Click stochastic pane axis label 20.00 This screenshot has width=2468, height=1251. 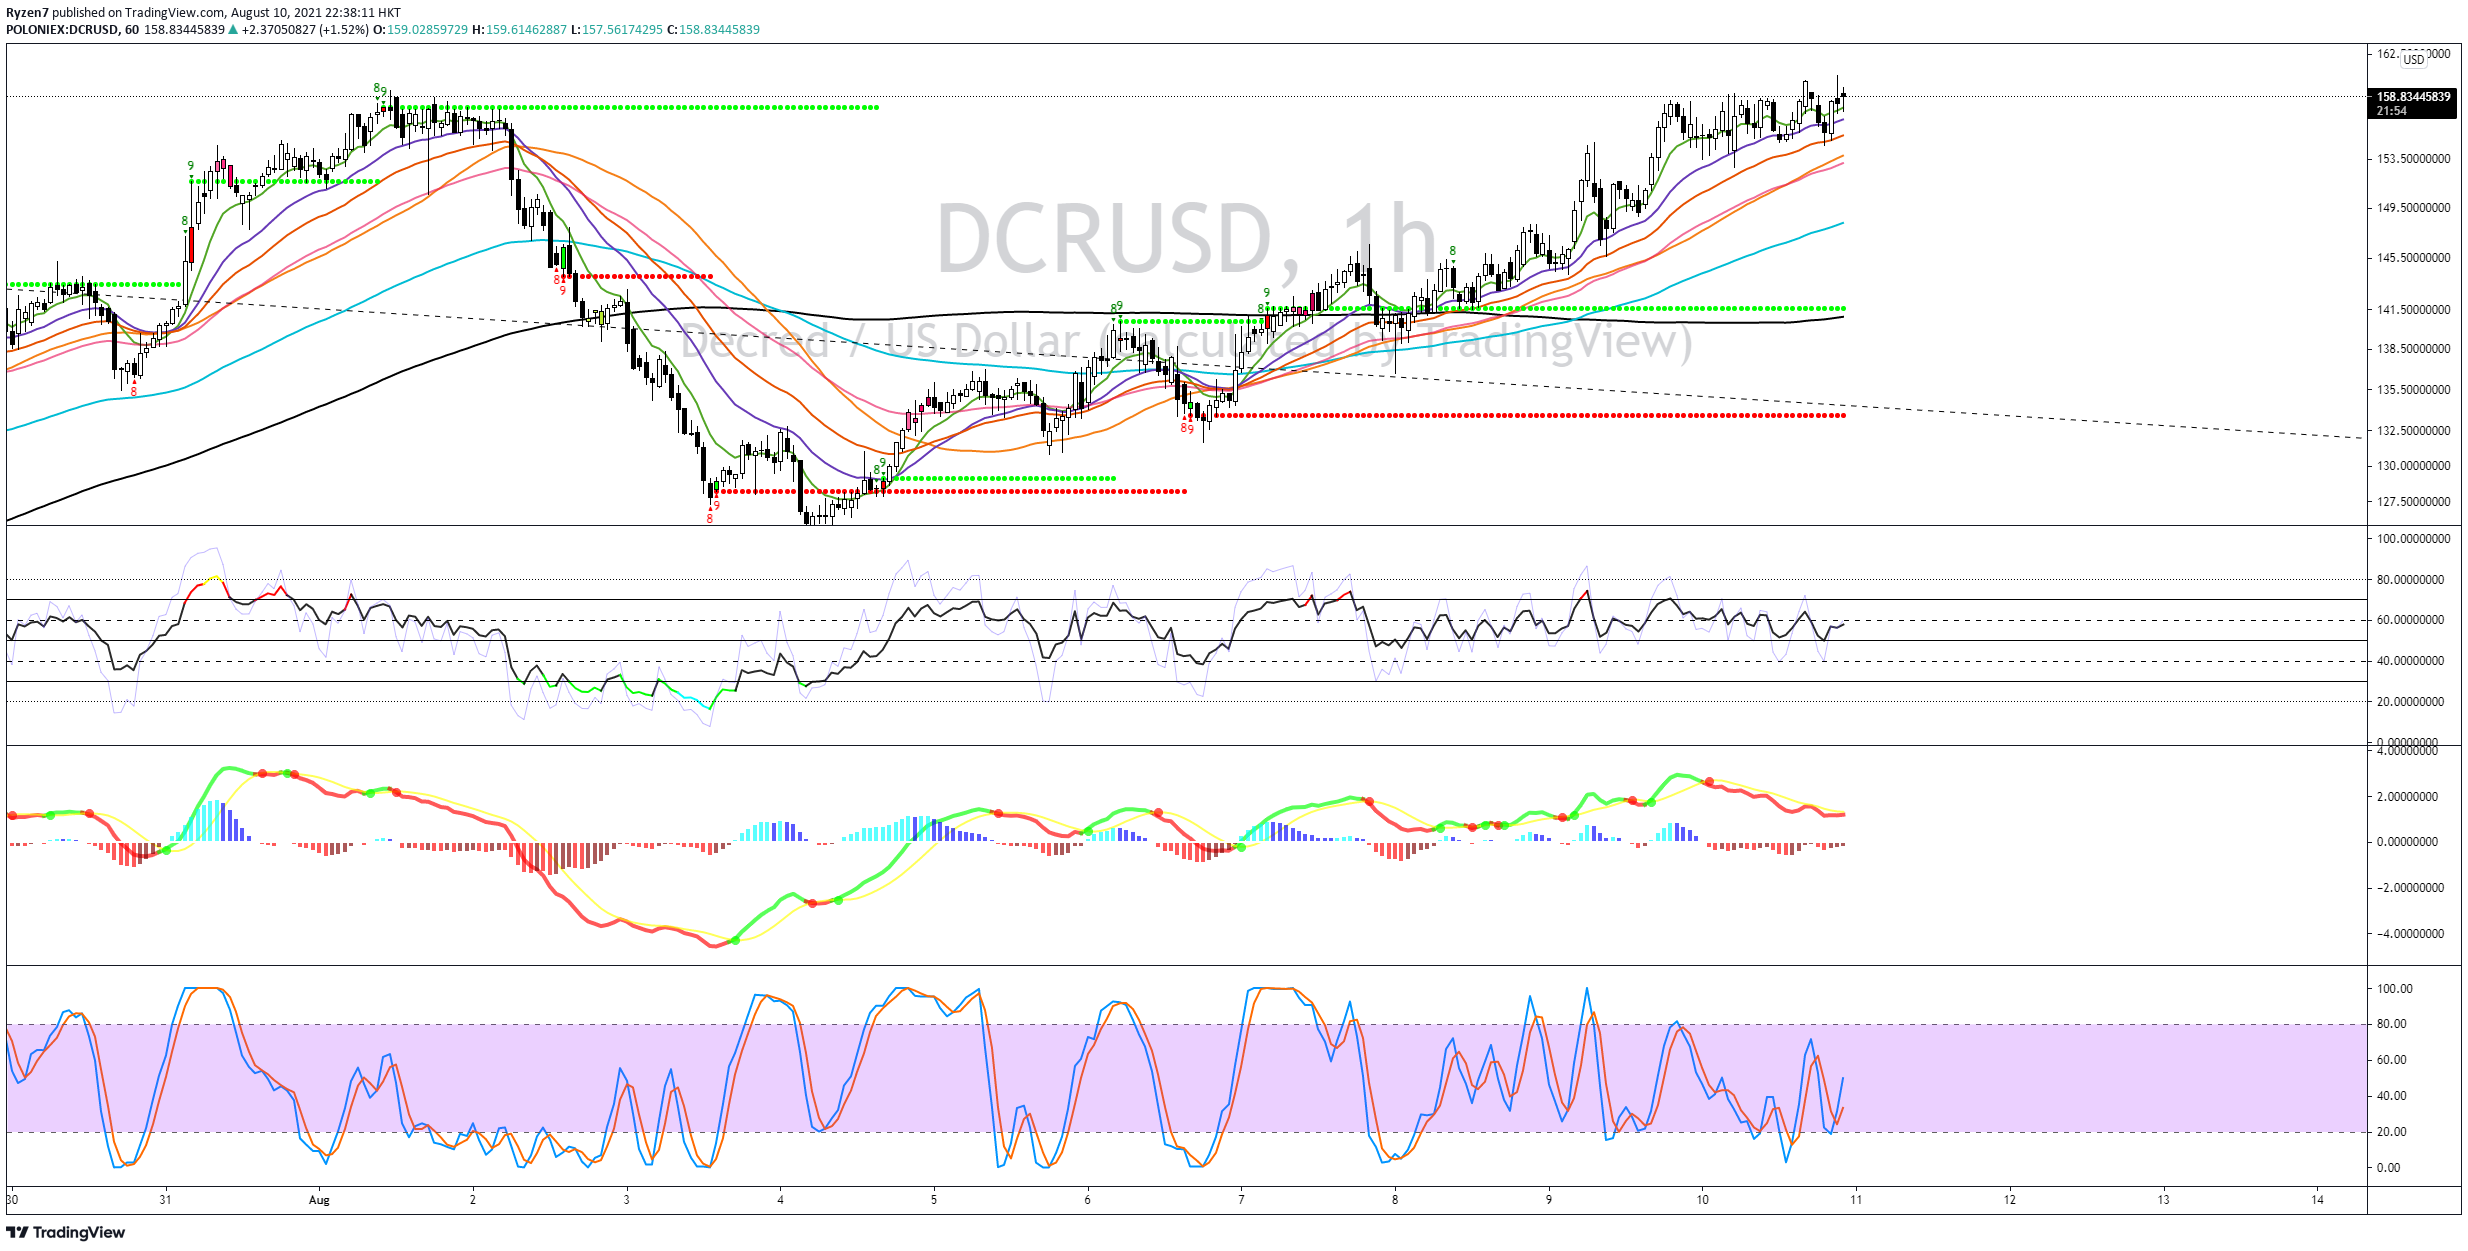[x=2393, y=1132]
